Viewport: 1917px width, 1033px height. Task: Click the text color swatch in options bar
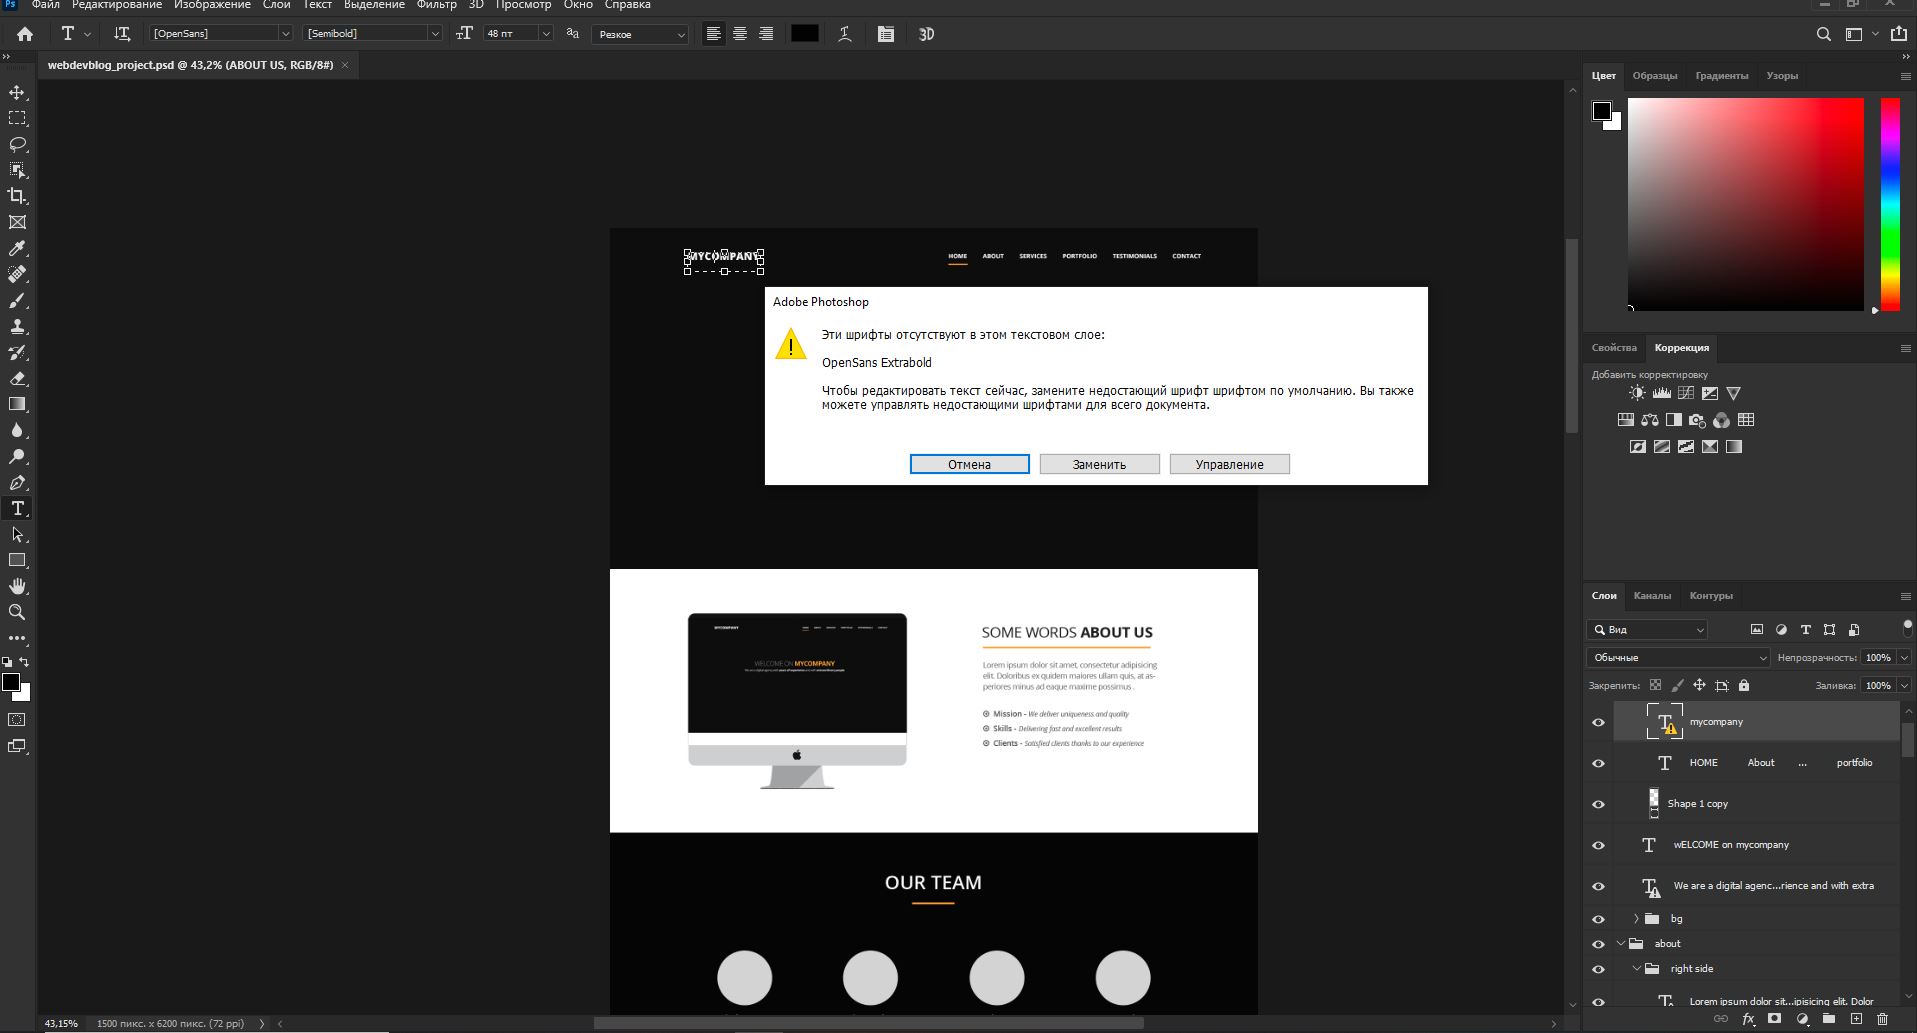(804, 34)
